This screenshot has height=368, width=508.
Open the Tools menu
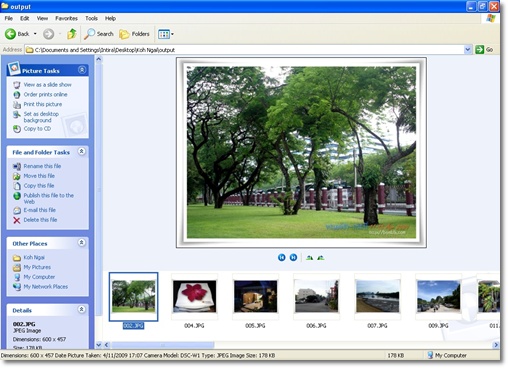pyautogui.click(x=91, y=18)
